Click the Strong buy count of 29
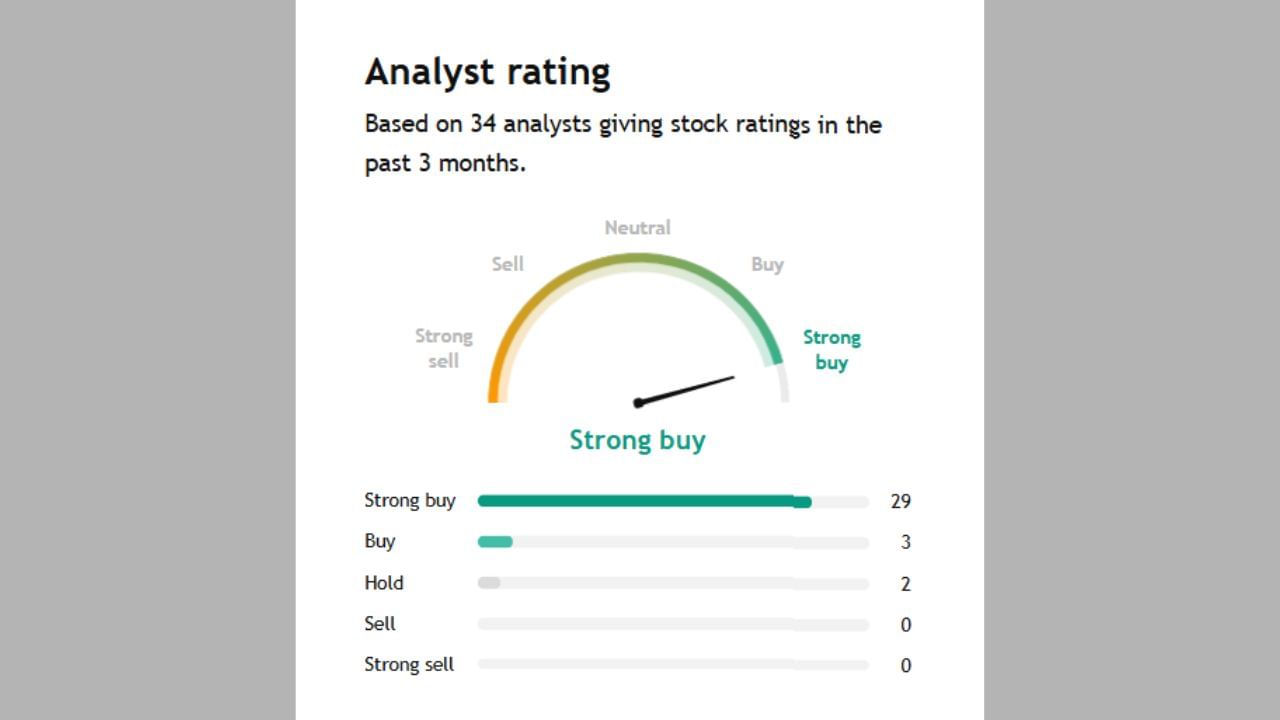The width and height of the screenshot is (1280, 720). click(x=900, y=501)
